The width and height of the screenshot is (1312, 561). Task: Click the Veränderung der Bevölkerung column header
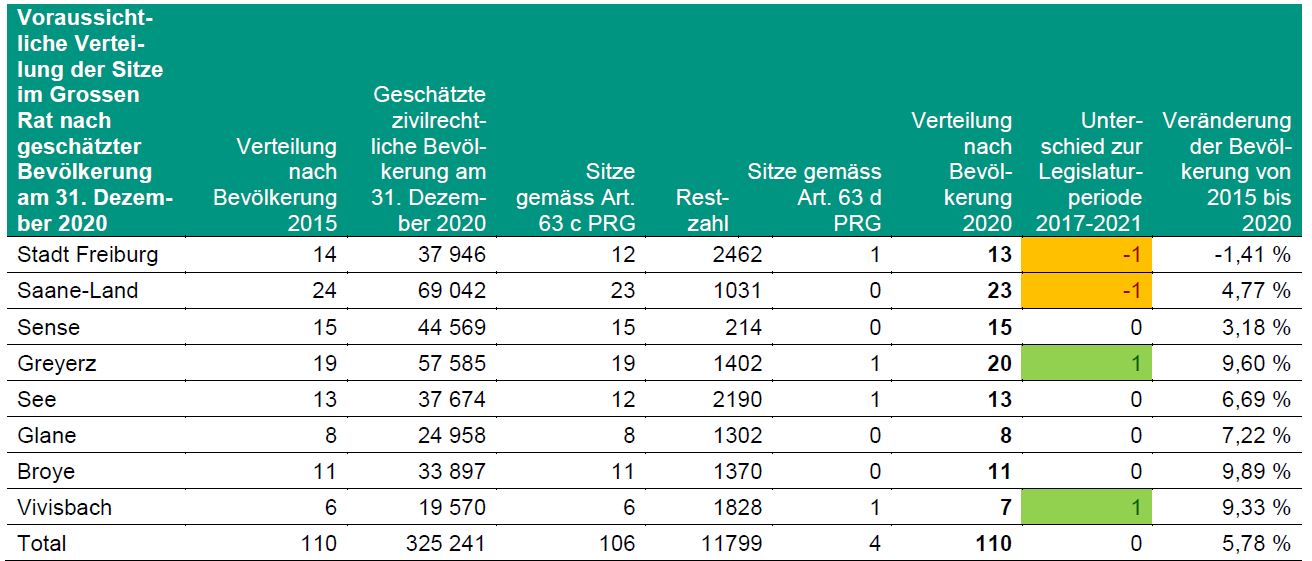[x=1227, y=171]
